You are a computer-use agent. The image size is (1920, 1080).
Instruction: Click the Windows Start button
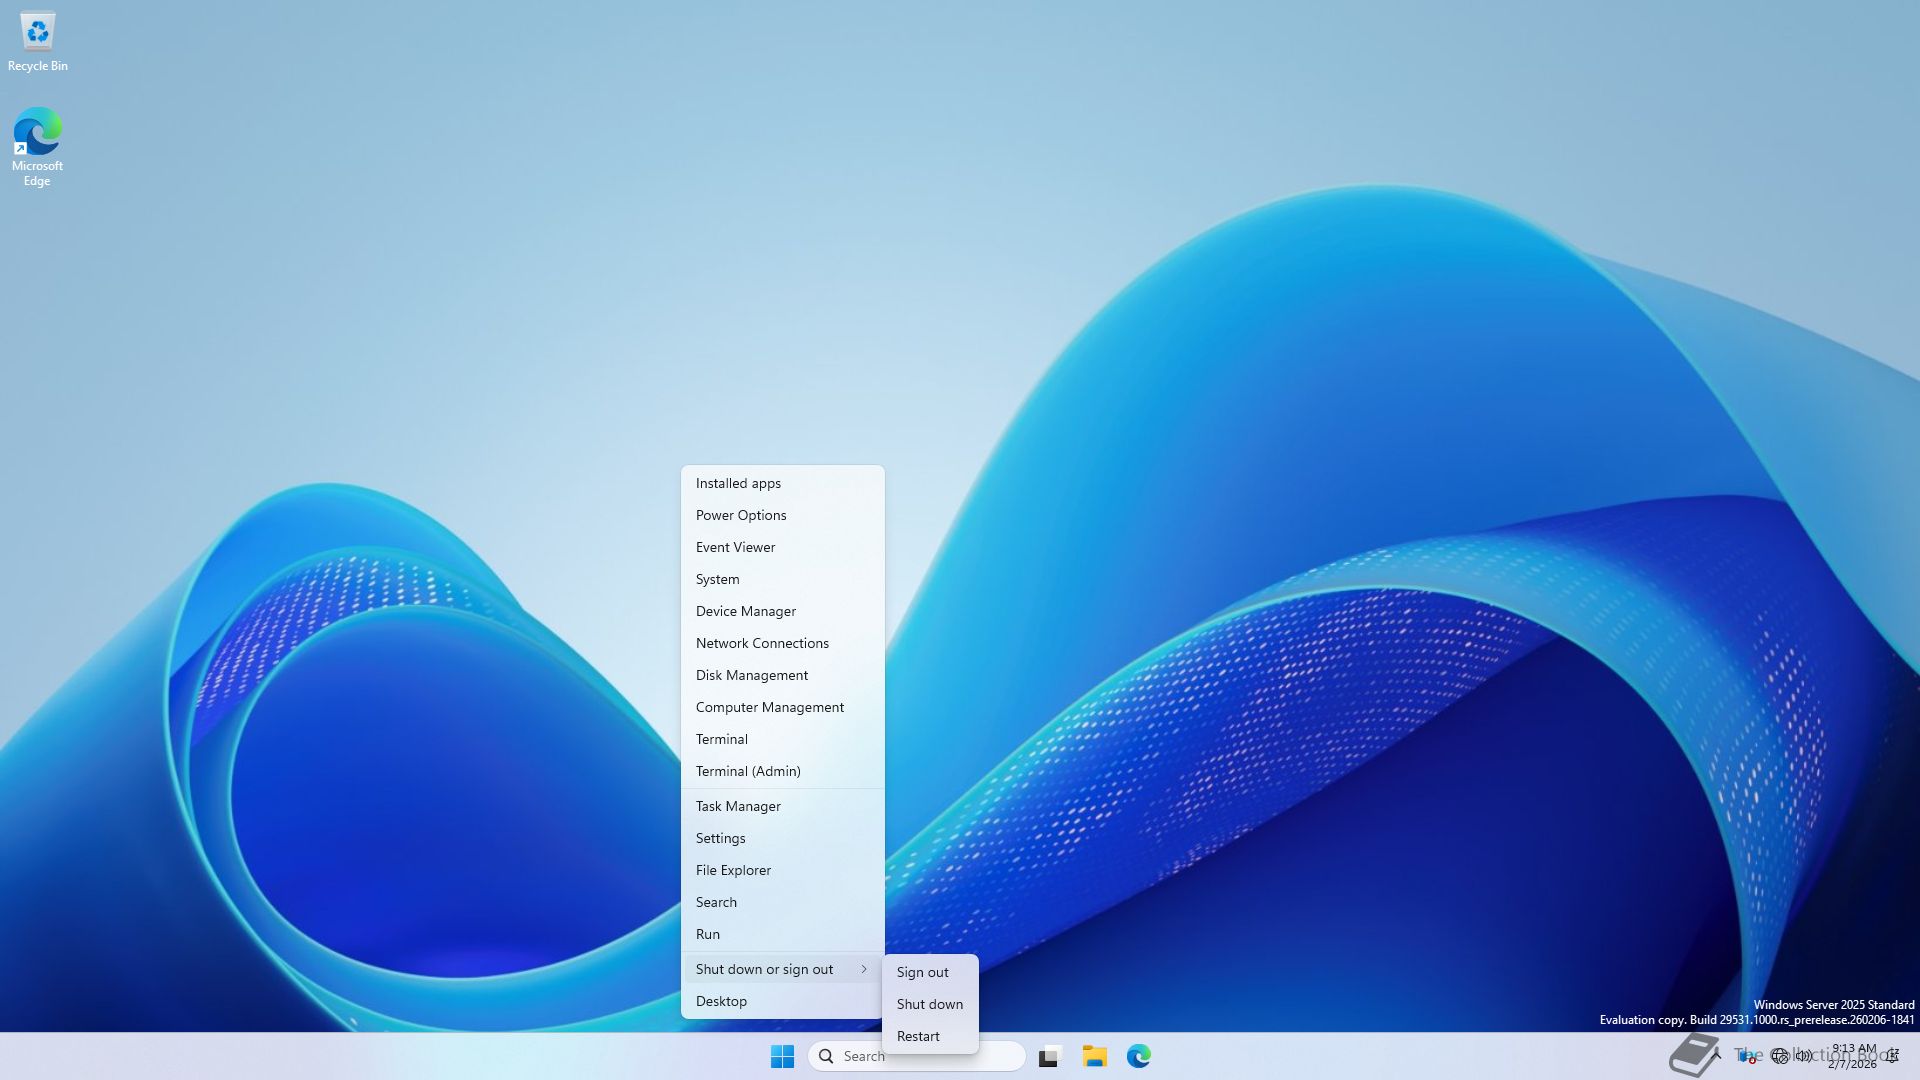[782, 1056]
